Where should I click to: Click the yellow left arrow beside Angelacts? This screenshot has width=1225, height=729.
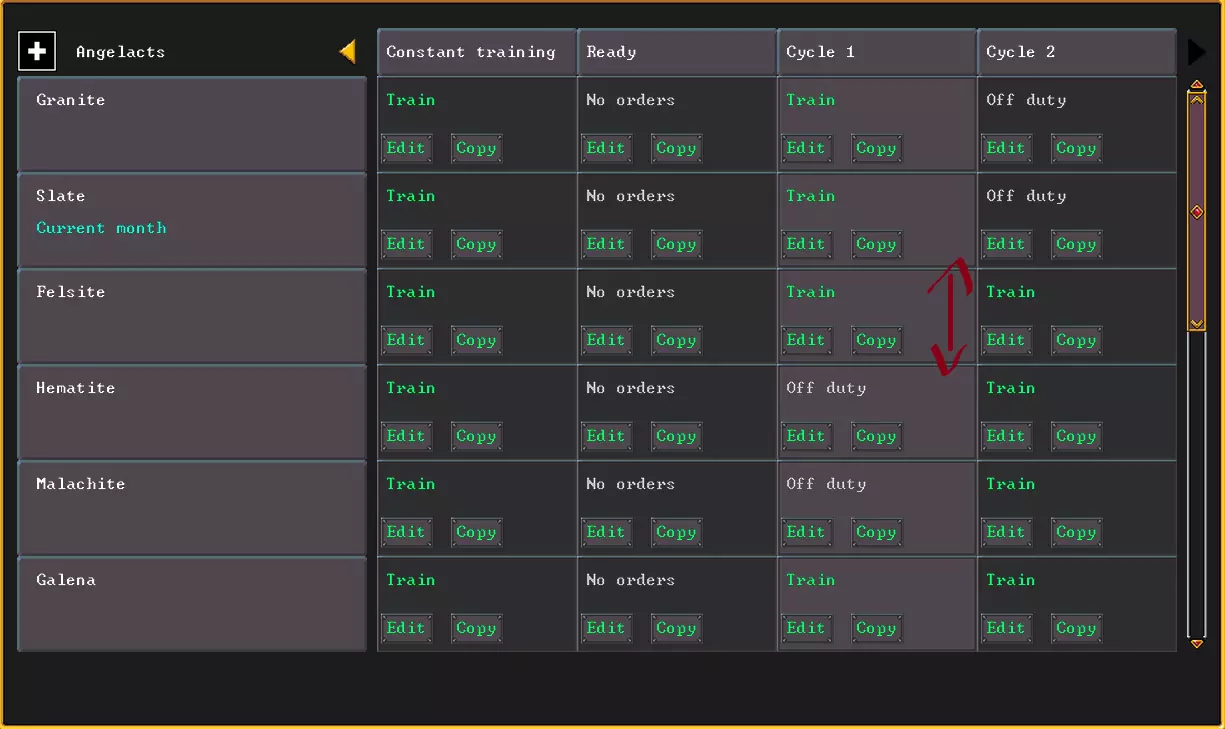coord(348,51)
